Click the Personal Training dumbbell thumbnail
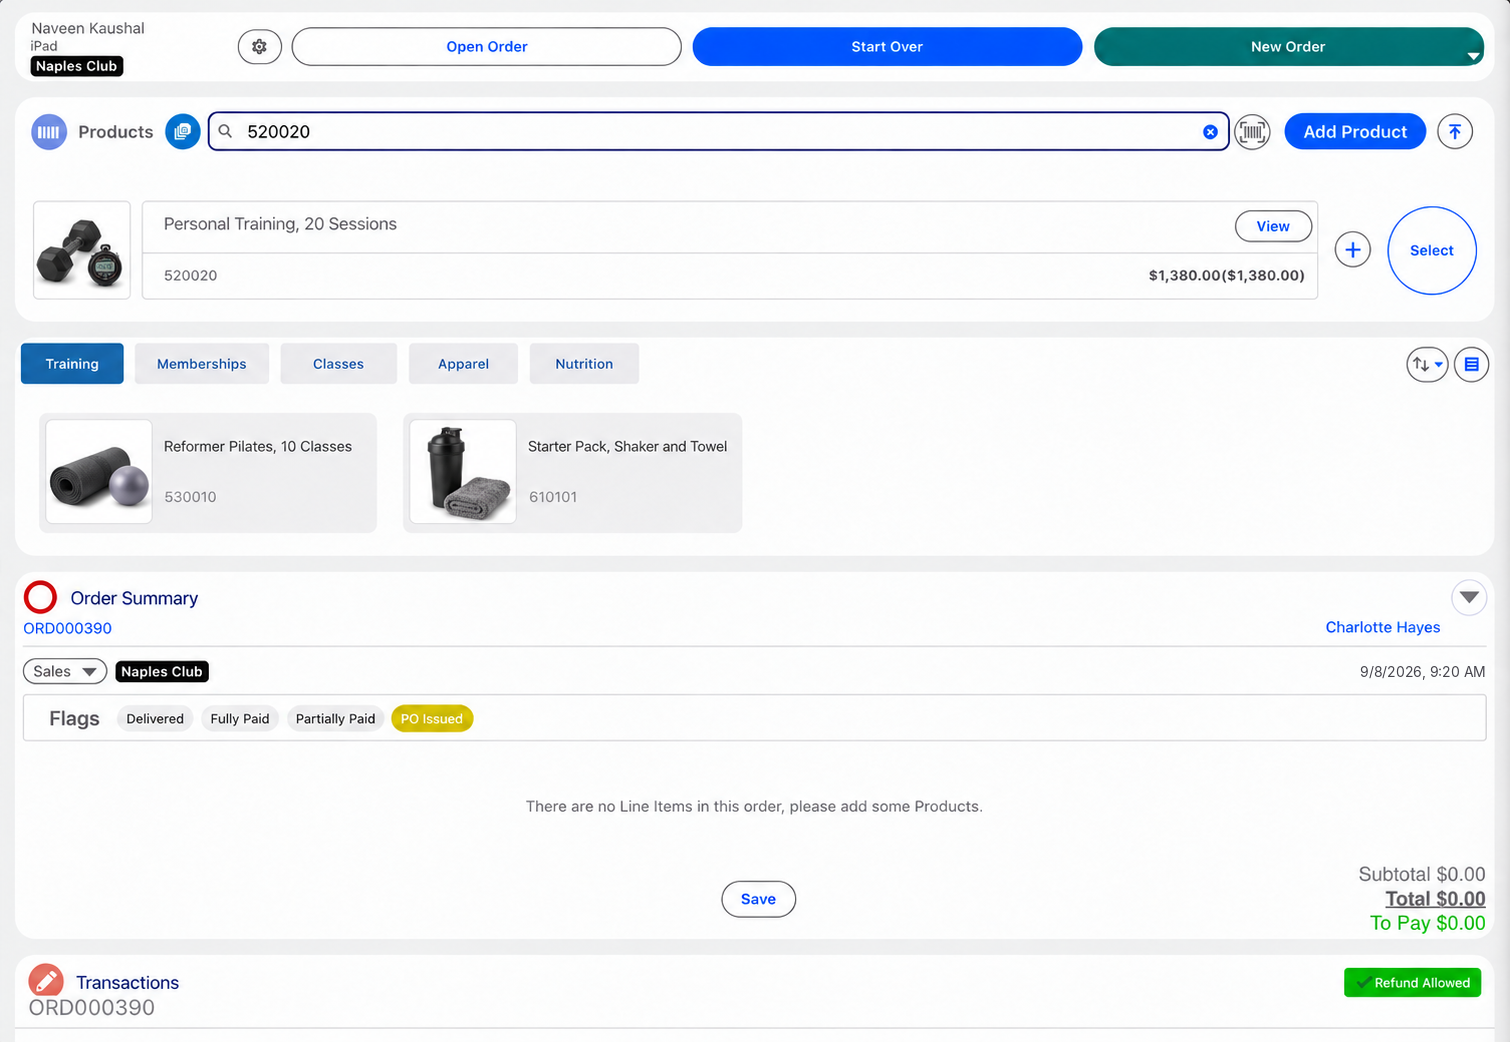The width and height of the screenshot is (1510, 1042). tap(82, 250)
